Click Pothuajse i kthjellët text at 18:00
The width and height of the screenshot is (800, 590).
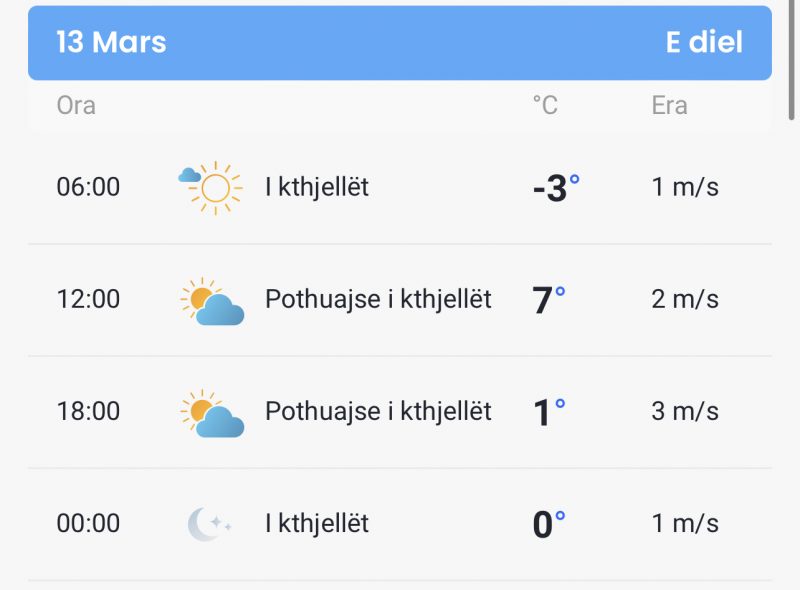[x=378, y=411]
